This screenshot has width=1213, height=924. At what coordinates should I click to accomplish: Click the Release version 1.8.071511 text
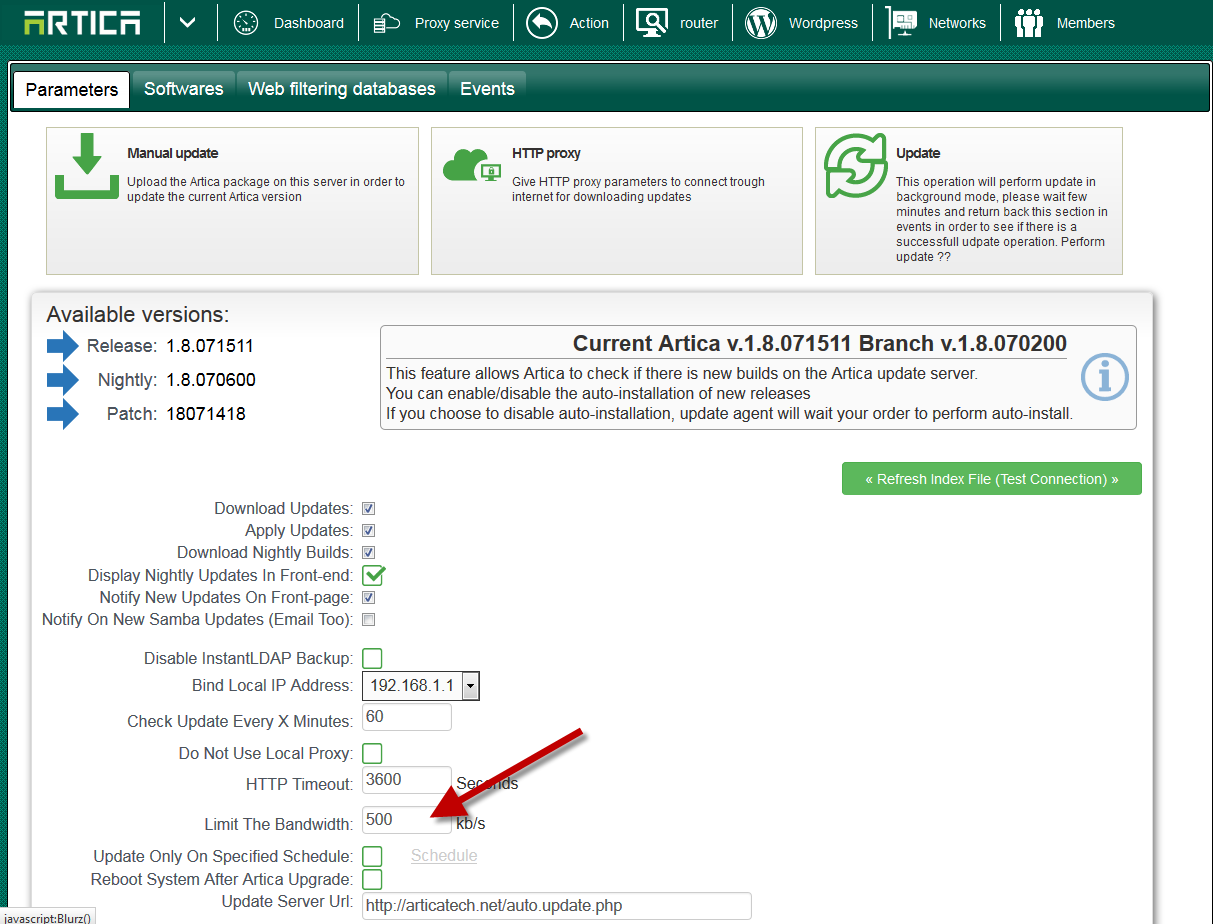point(210,347)
